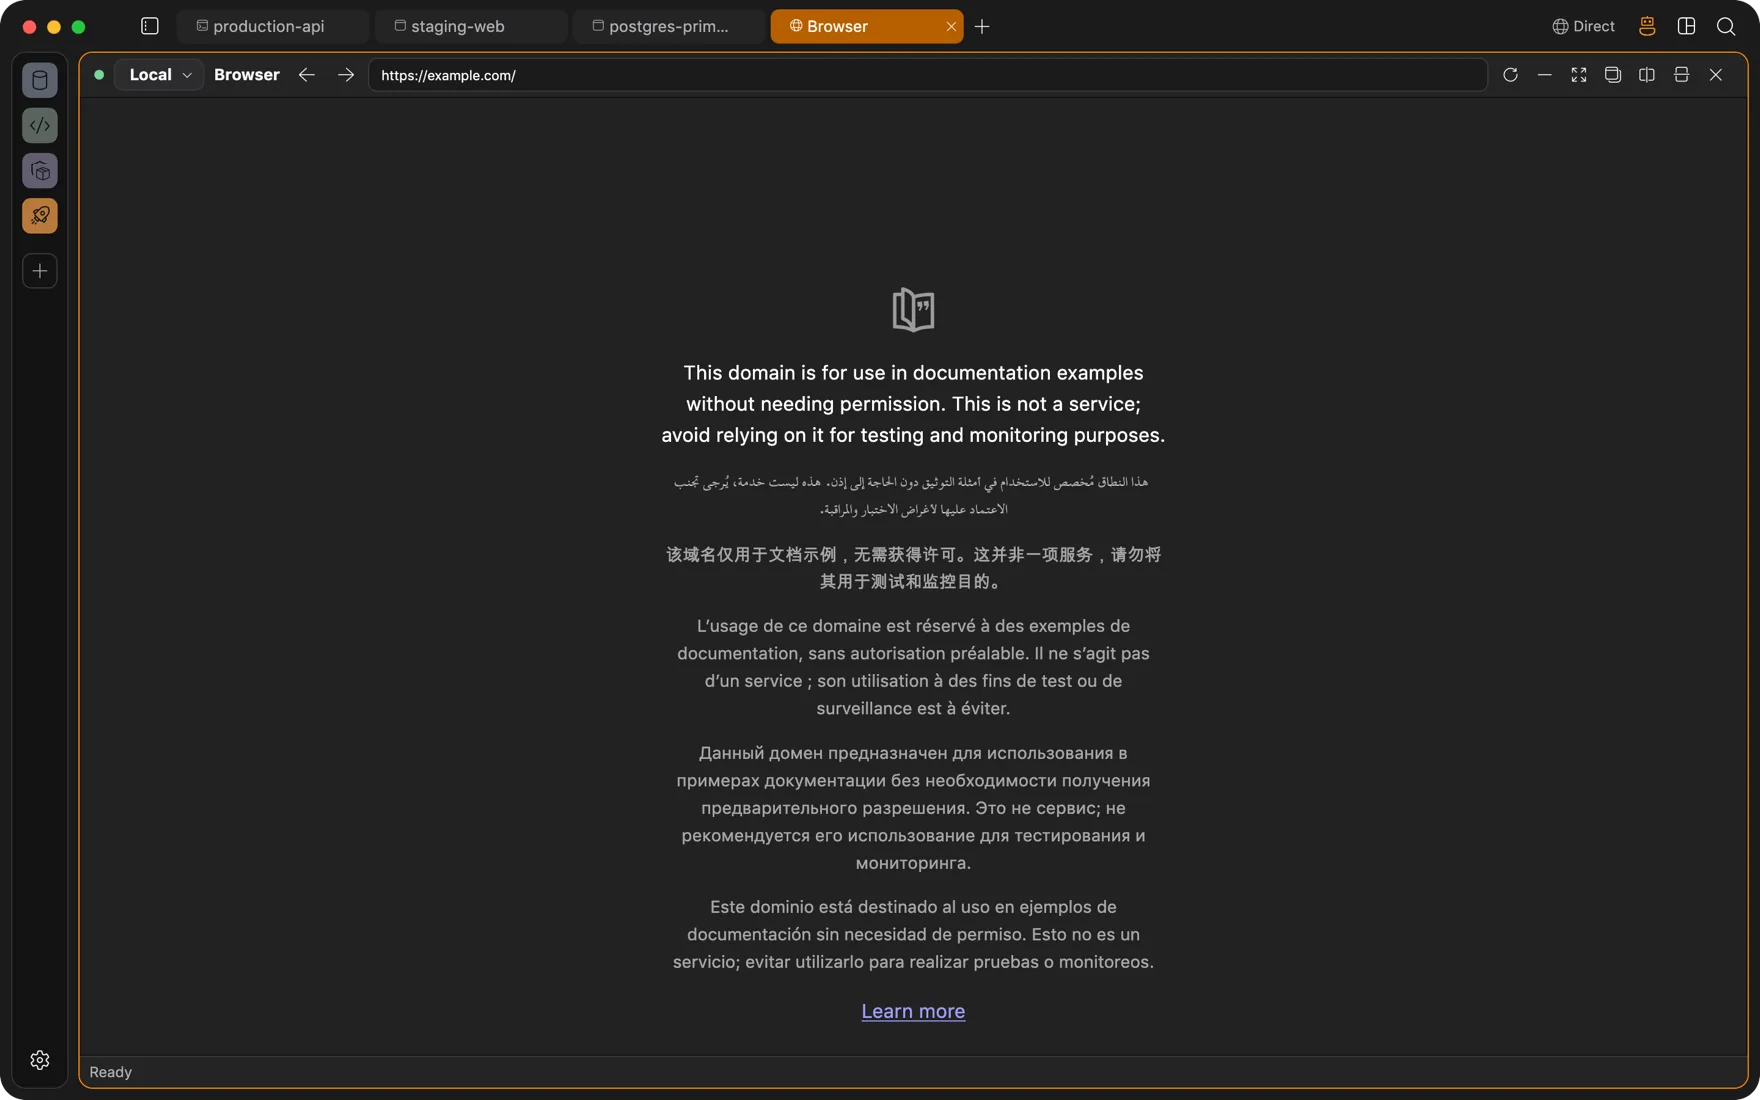Open the Direct network mode selector
Screen dimensions: 1760x1100
1583,26
